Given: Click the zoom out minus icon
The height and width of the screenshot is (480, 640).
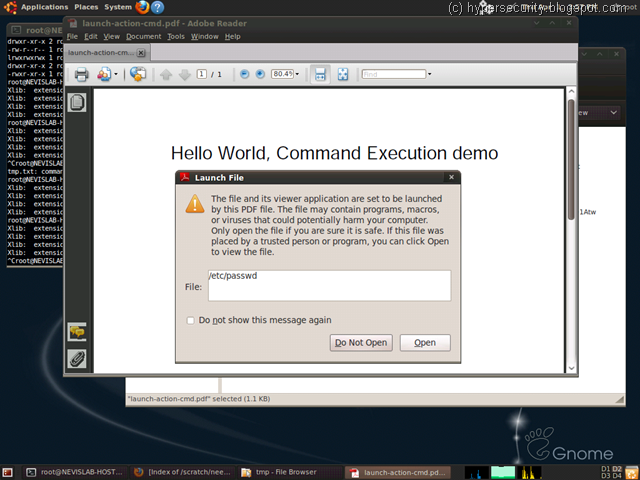Looking at the screenshot, I should coord(244,74).
